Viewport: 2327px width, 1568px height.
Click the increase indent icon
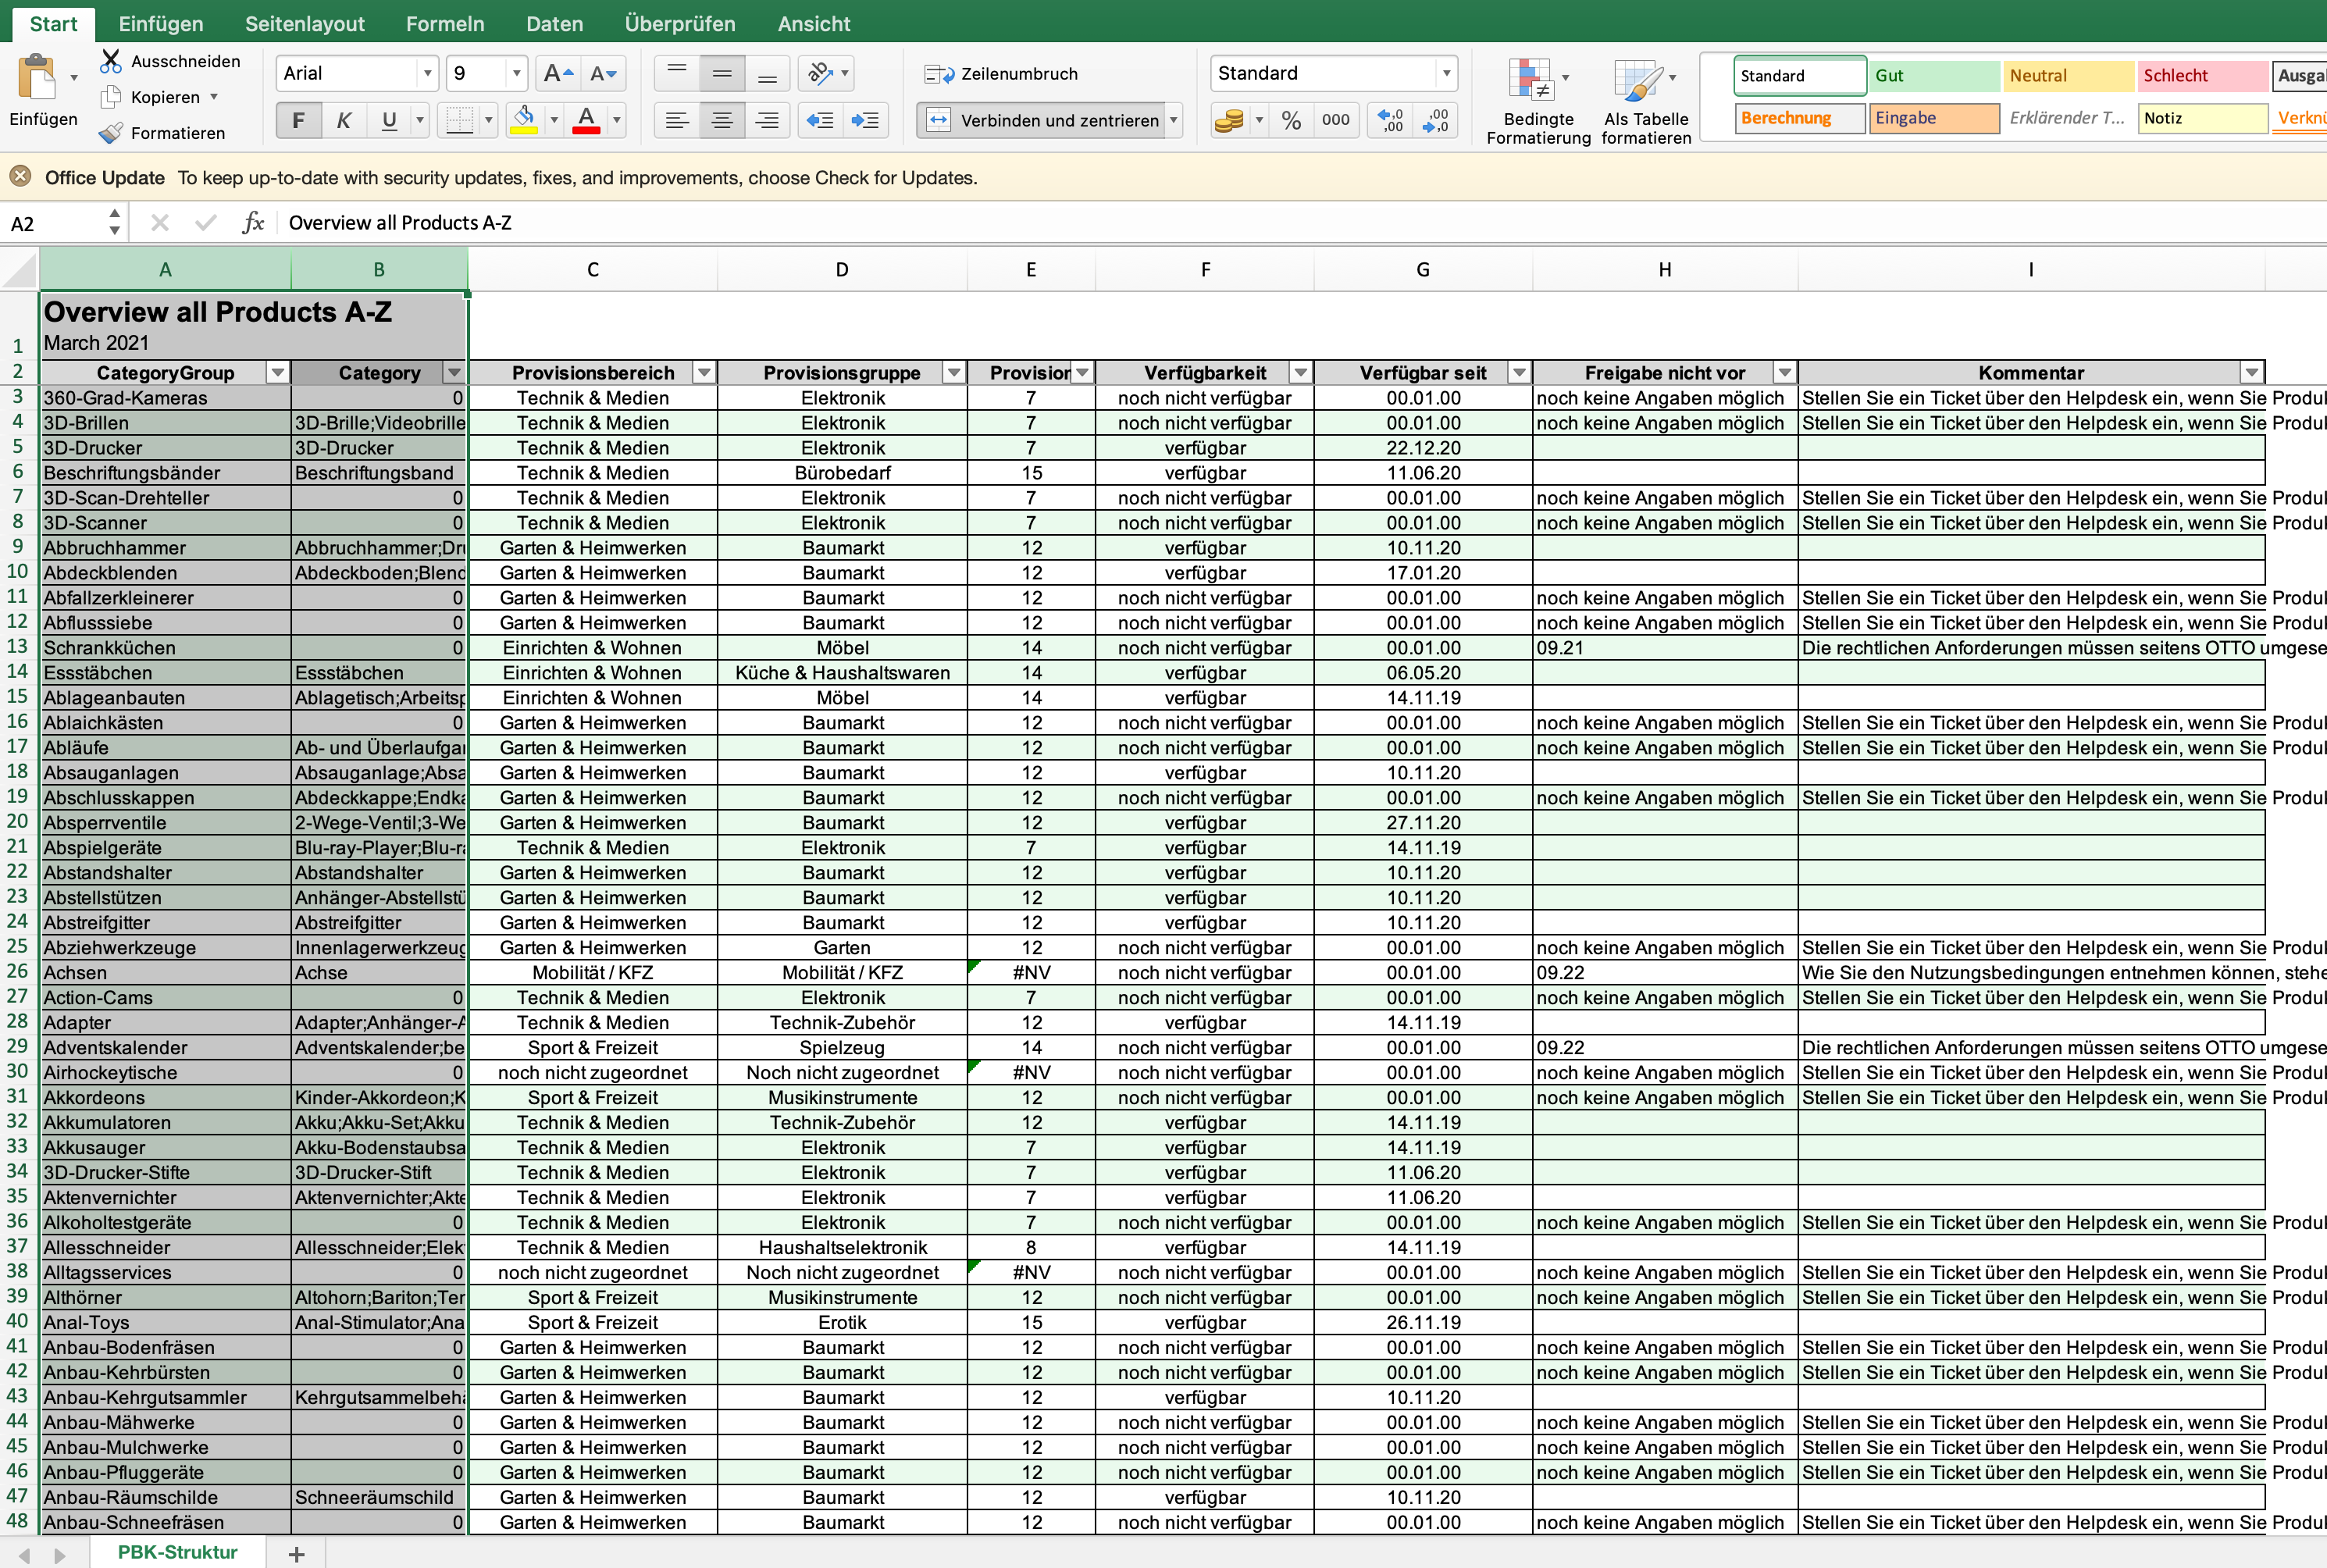pos(865,121)
